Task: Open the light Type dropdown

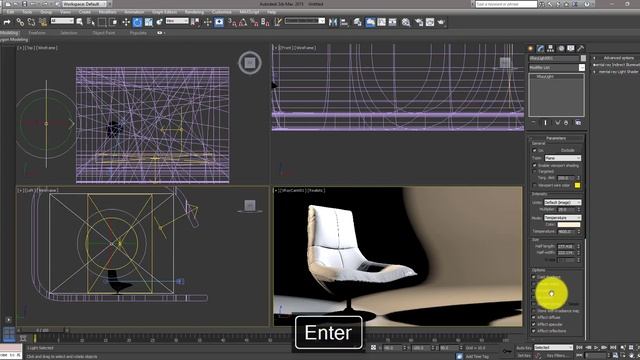Action: coord(563,158)
